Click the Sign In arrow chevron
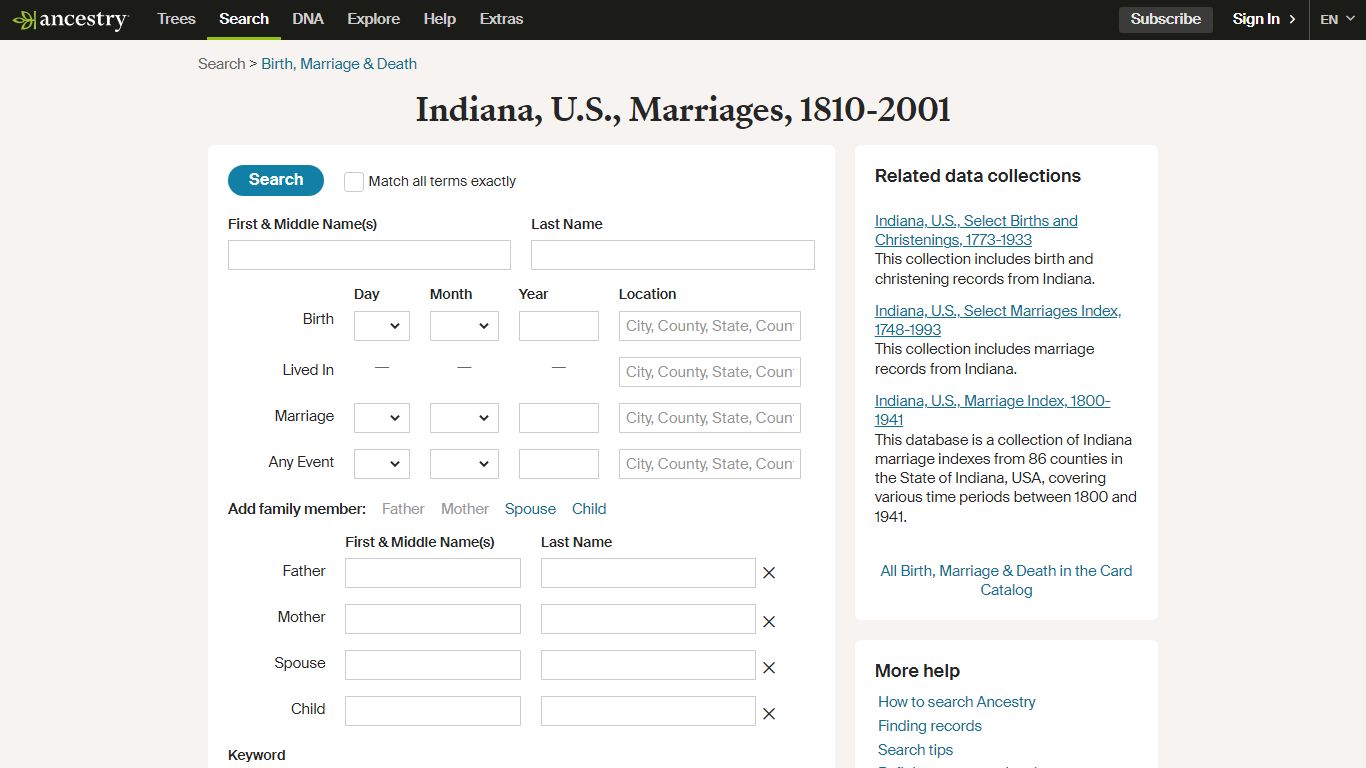1366x768 pixels. (1292, 19)
